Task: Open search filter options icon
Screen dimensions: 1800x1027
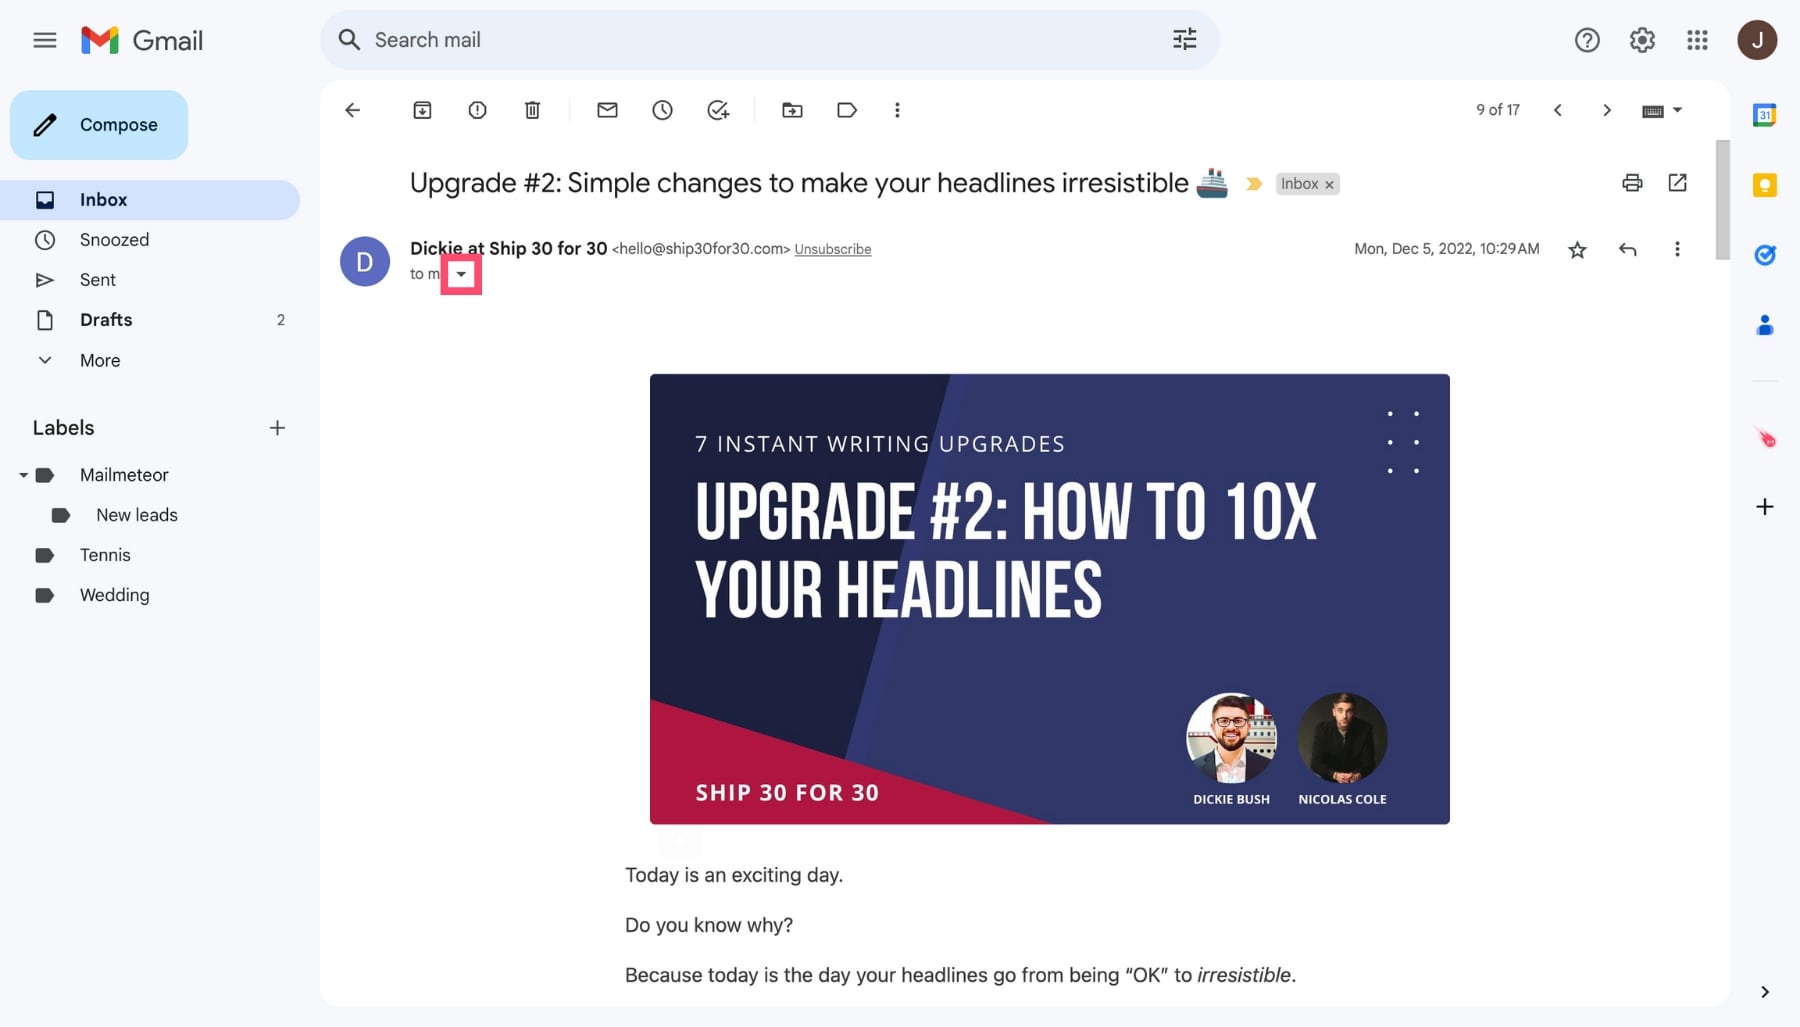Action: click(1184, 40)
